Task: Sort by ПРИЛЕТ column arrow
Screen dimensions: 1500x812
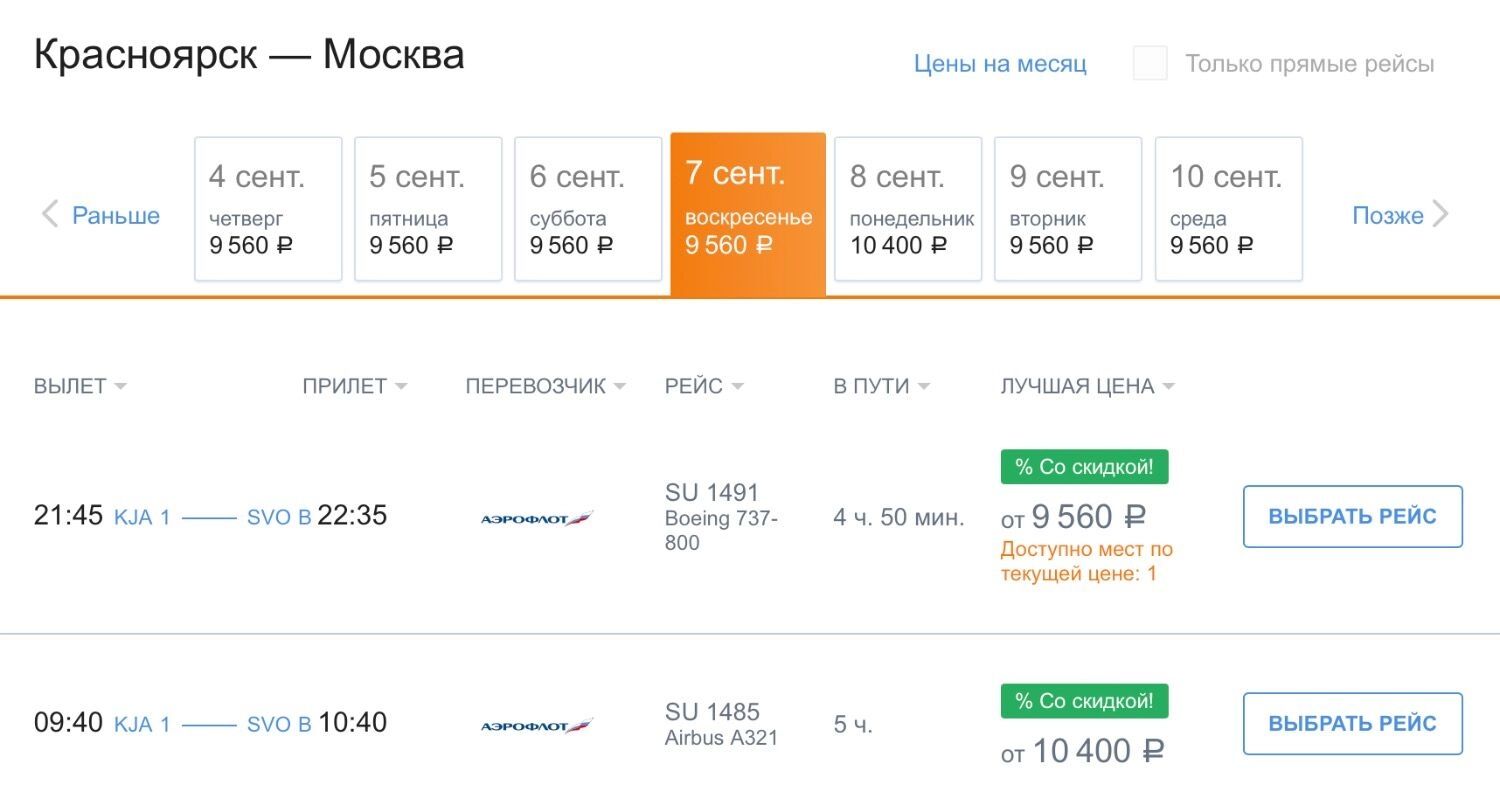Action: pyautogui.click(x=401, y=387)
